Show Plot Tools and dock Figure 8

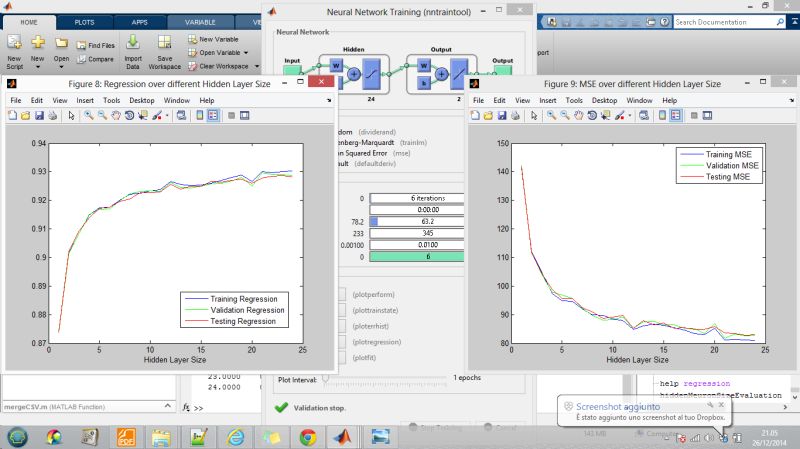coord(245,116)
